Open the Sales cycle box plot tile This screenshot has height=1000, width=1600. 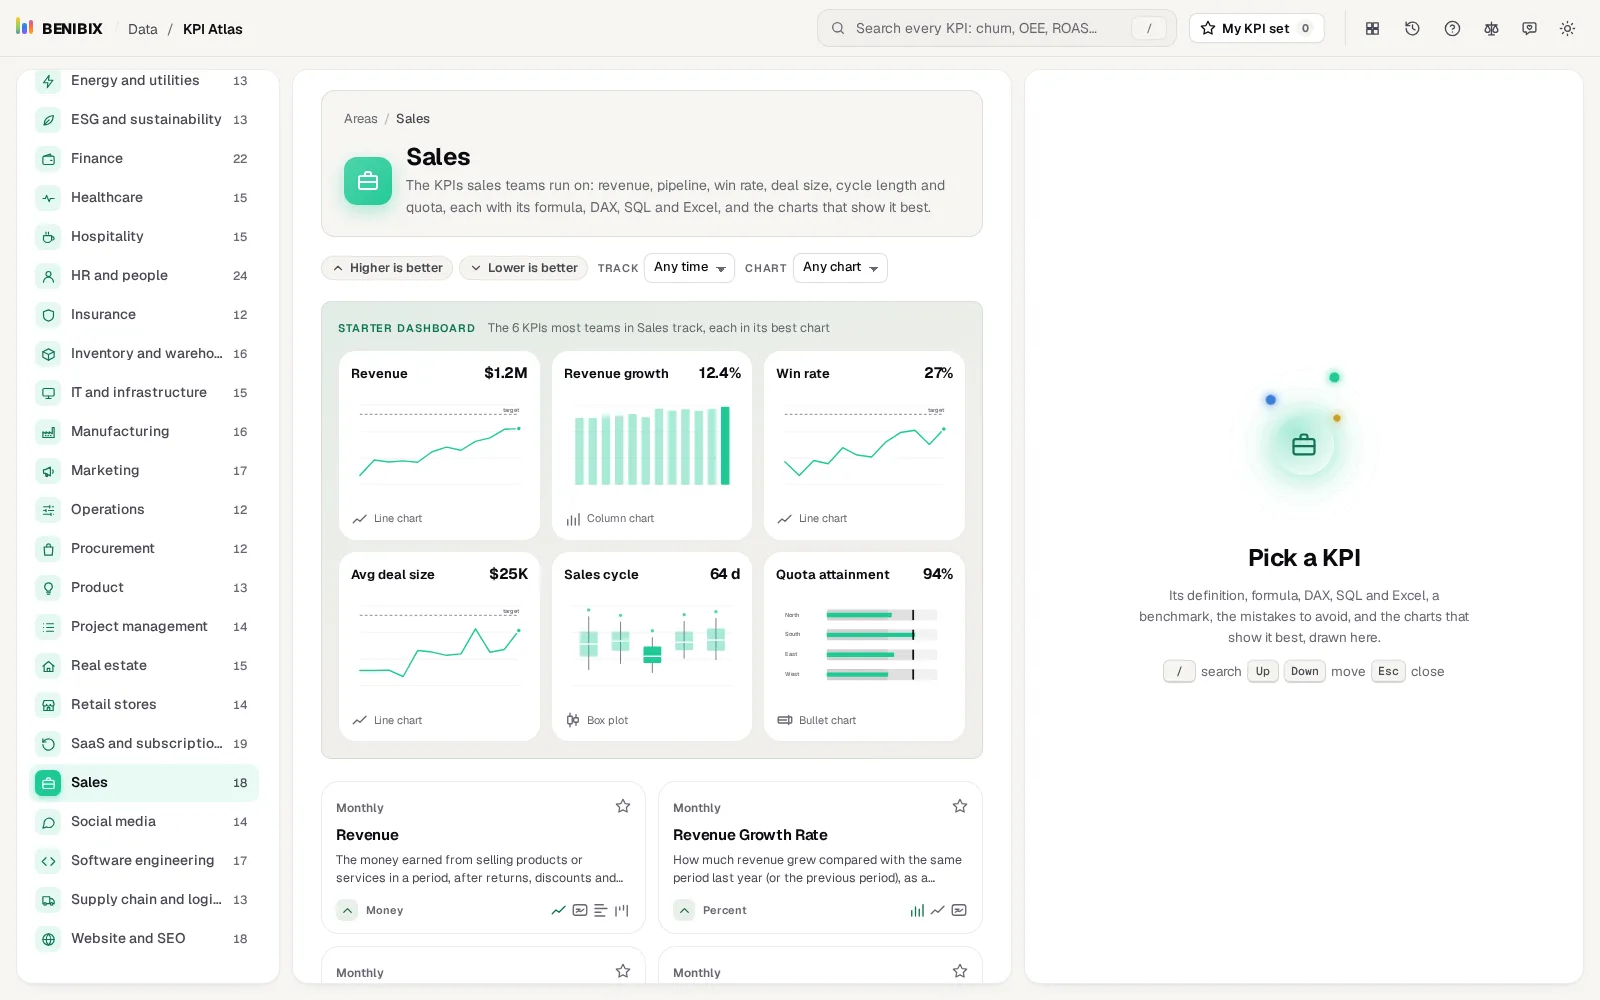click(x=652, y=647)
